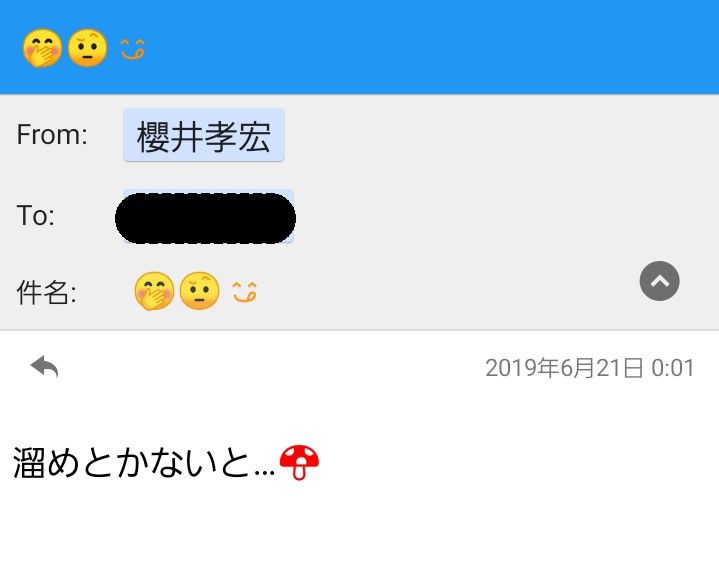Viewport: 719px width, 581px height.
Task: Click the date 2019年6月21日 0:01
Action: [590, 368]
